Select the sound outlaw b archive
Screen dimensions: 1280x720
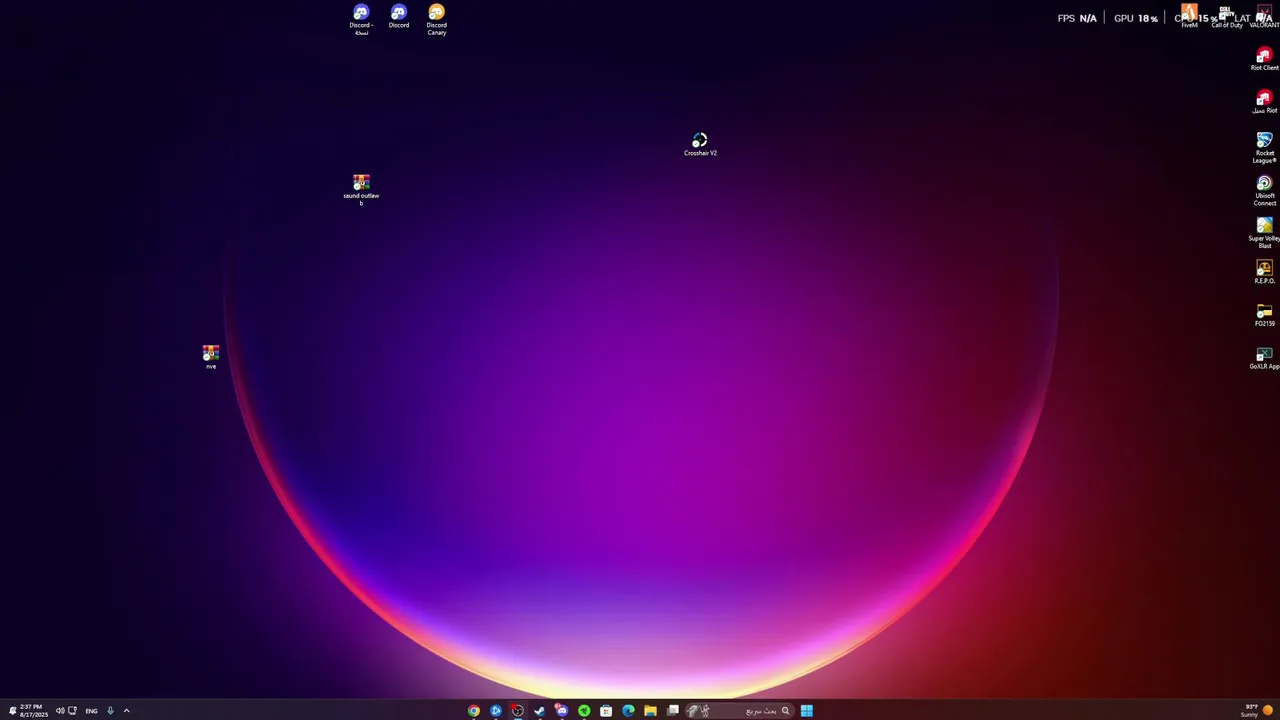361,189
